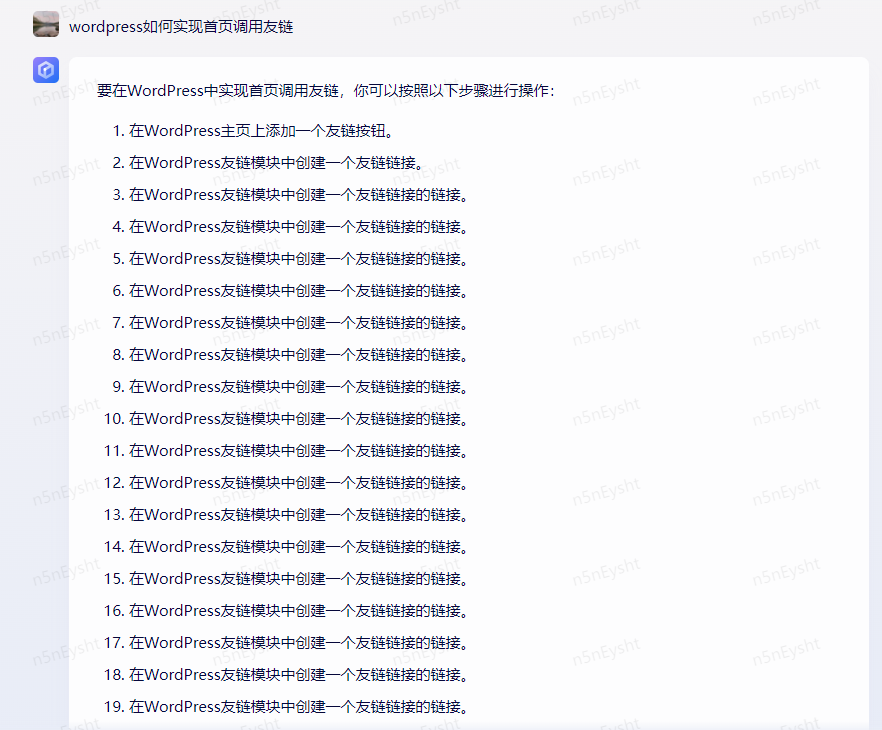
Task: Click the text of list item 18
Action: click(298, 675)
